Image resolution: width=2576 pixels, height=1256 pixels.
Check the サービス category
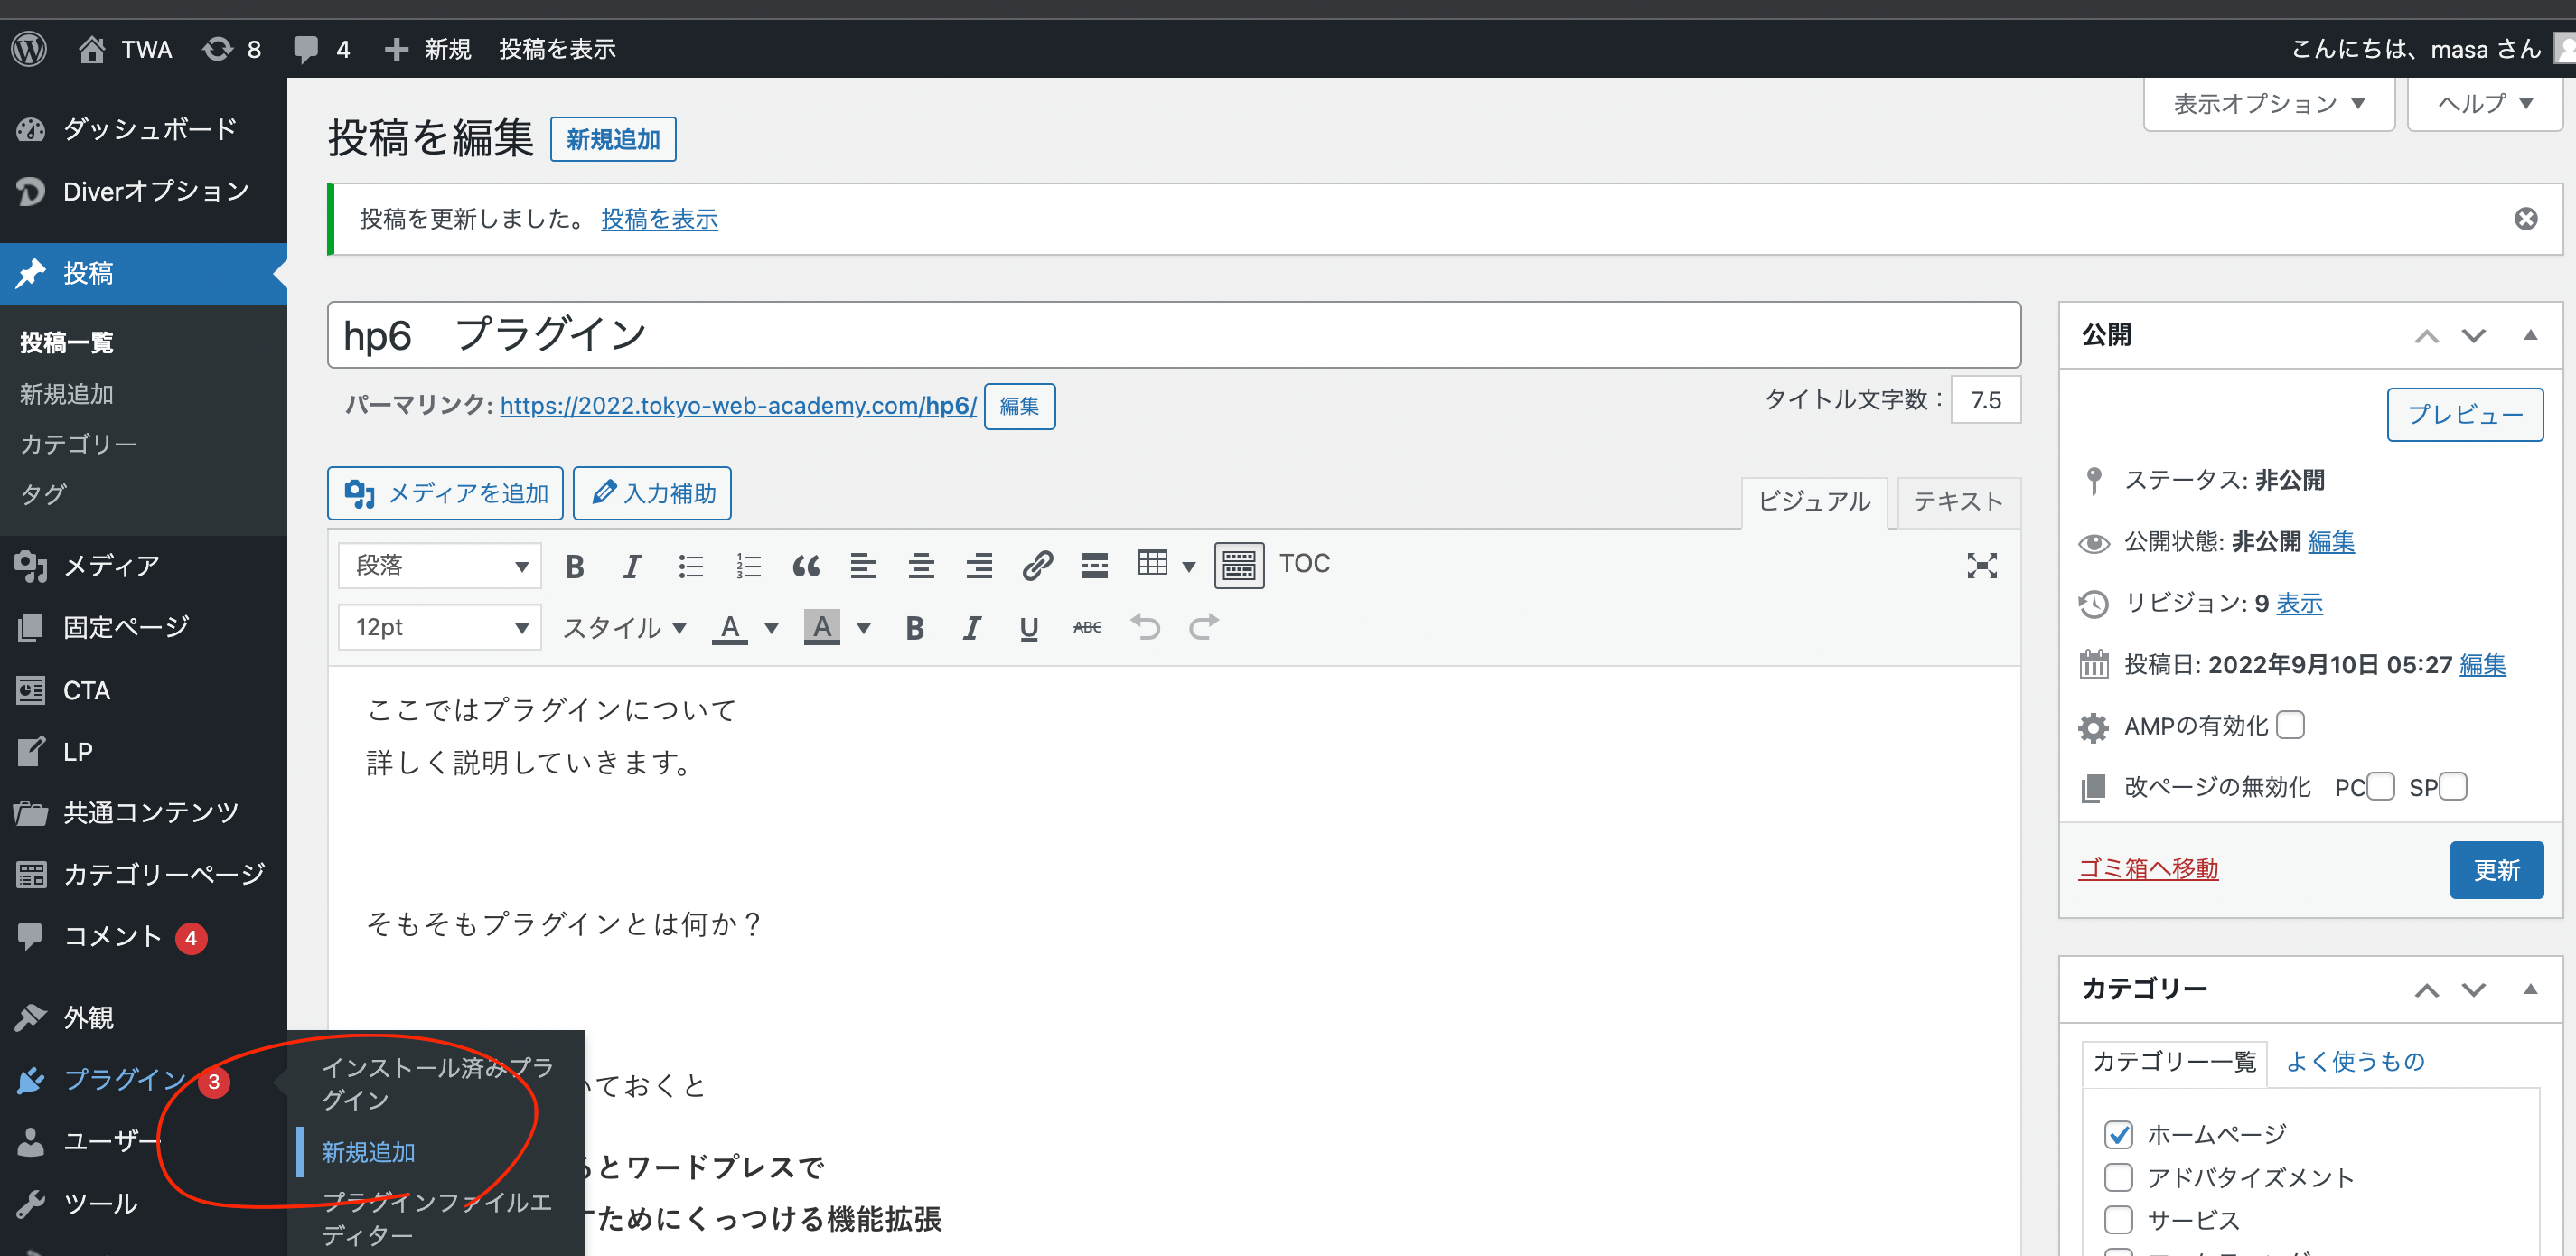pos(2118,1220)
